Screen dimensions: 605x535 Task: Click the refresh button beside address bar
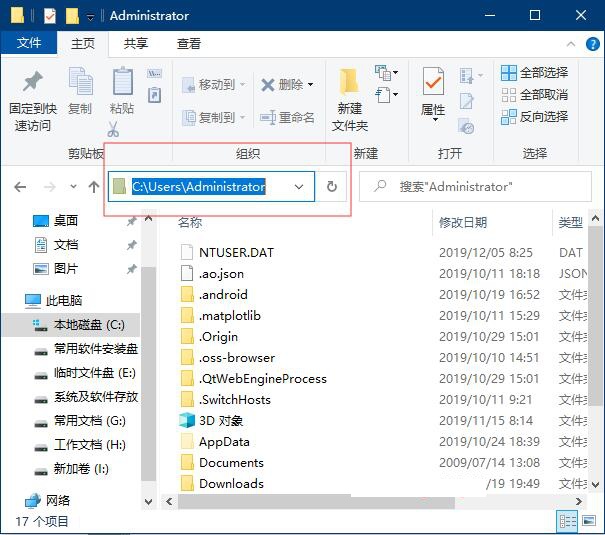pos(332,187)
